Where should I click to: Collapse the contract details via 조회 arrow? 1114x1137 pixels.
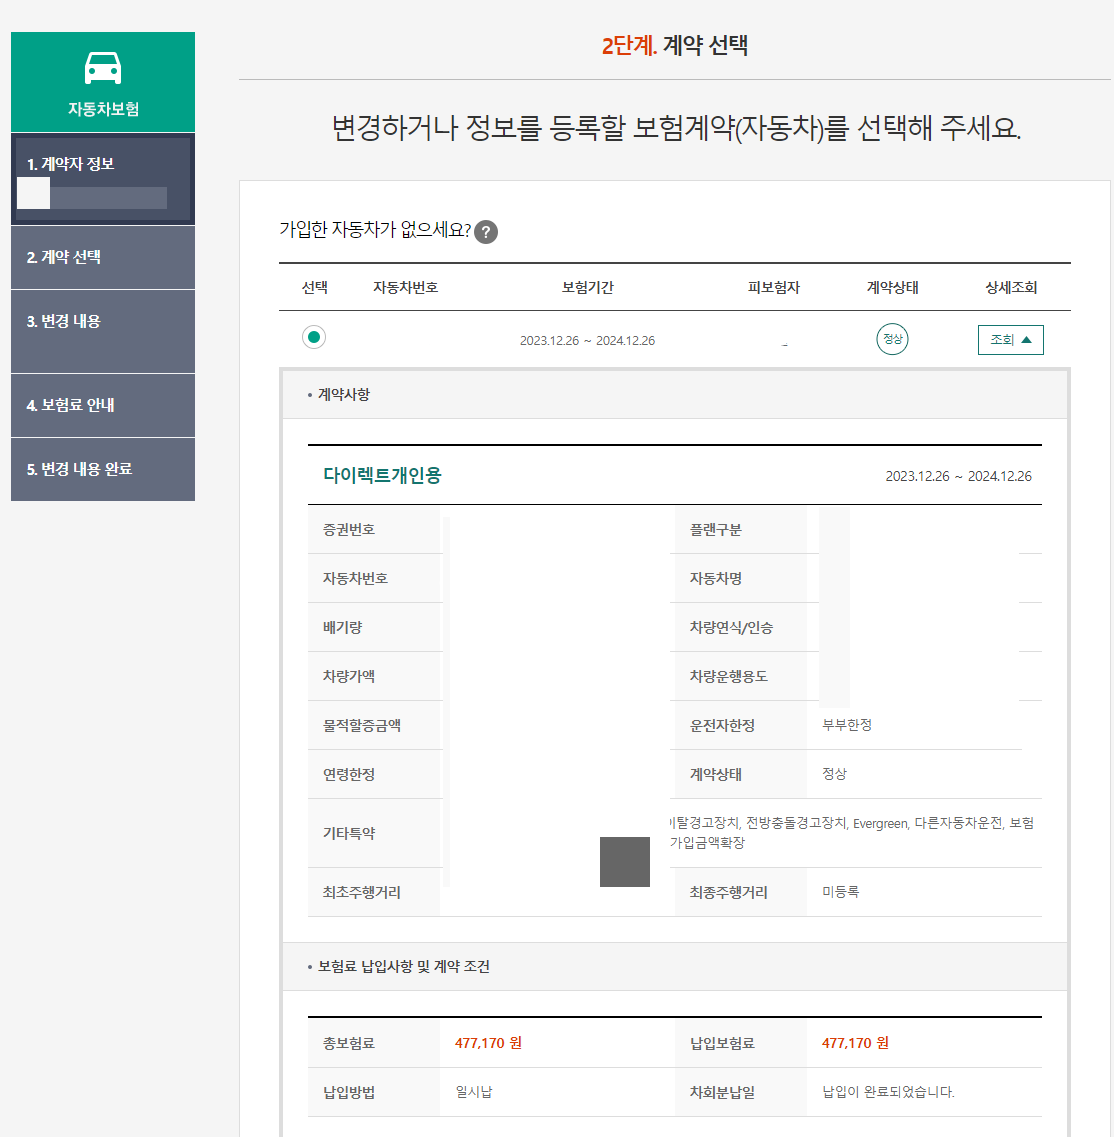click(x=1010, y=339)
